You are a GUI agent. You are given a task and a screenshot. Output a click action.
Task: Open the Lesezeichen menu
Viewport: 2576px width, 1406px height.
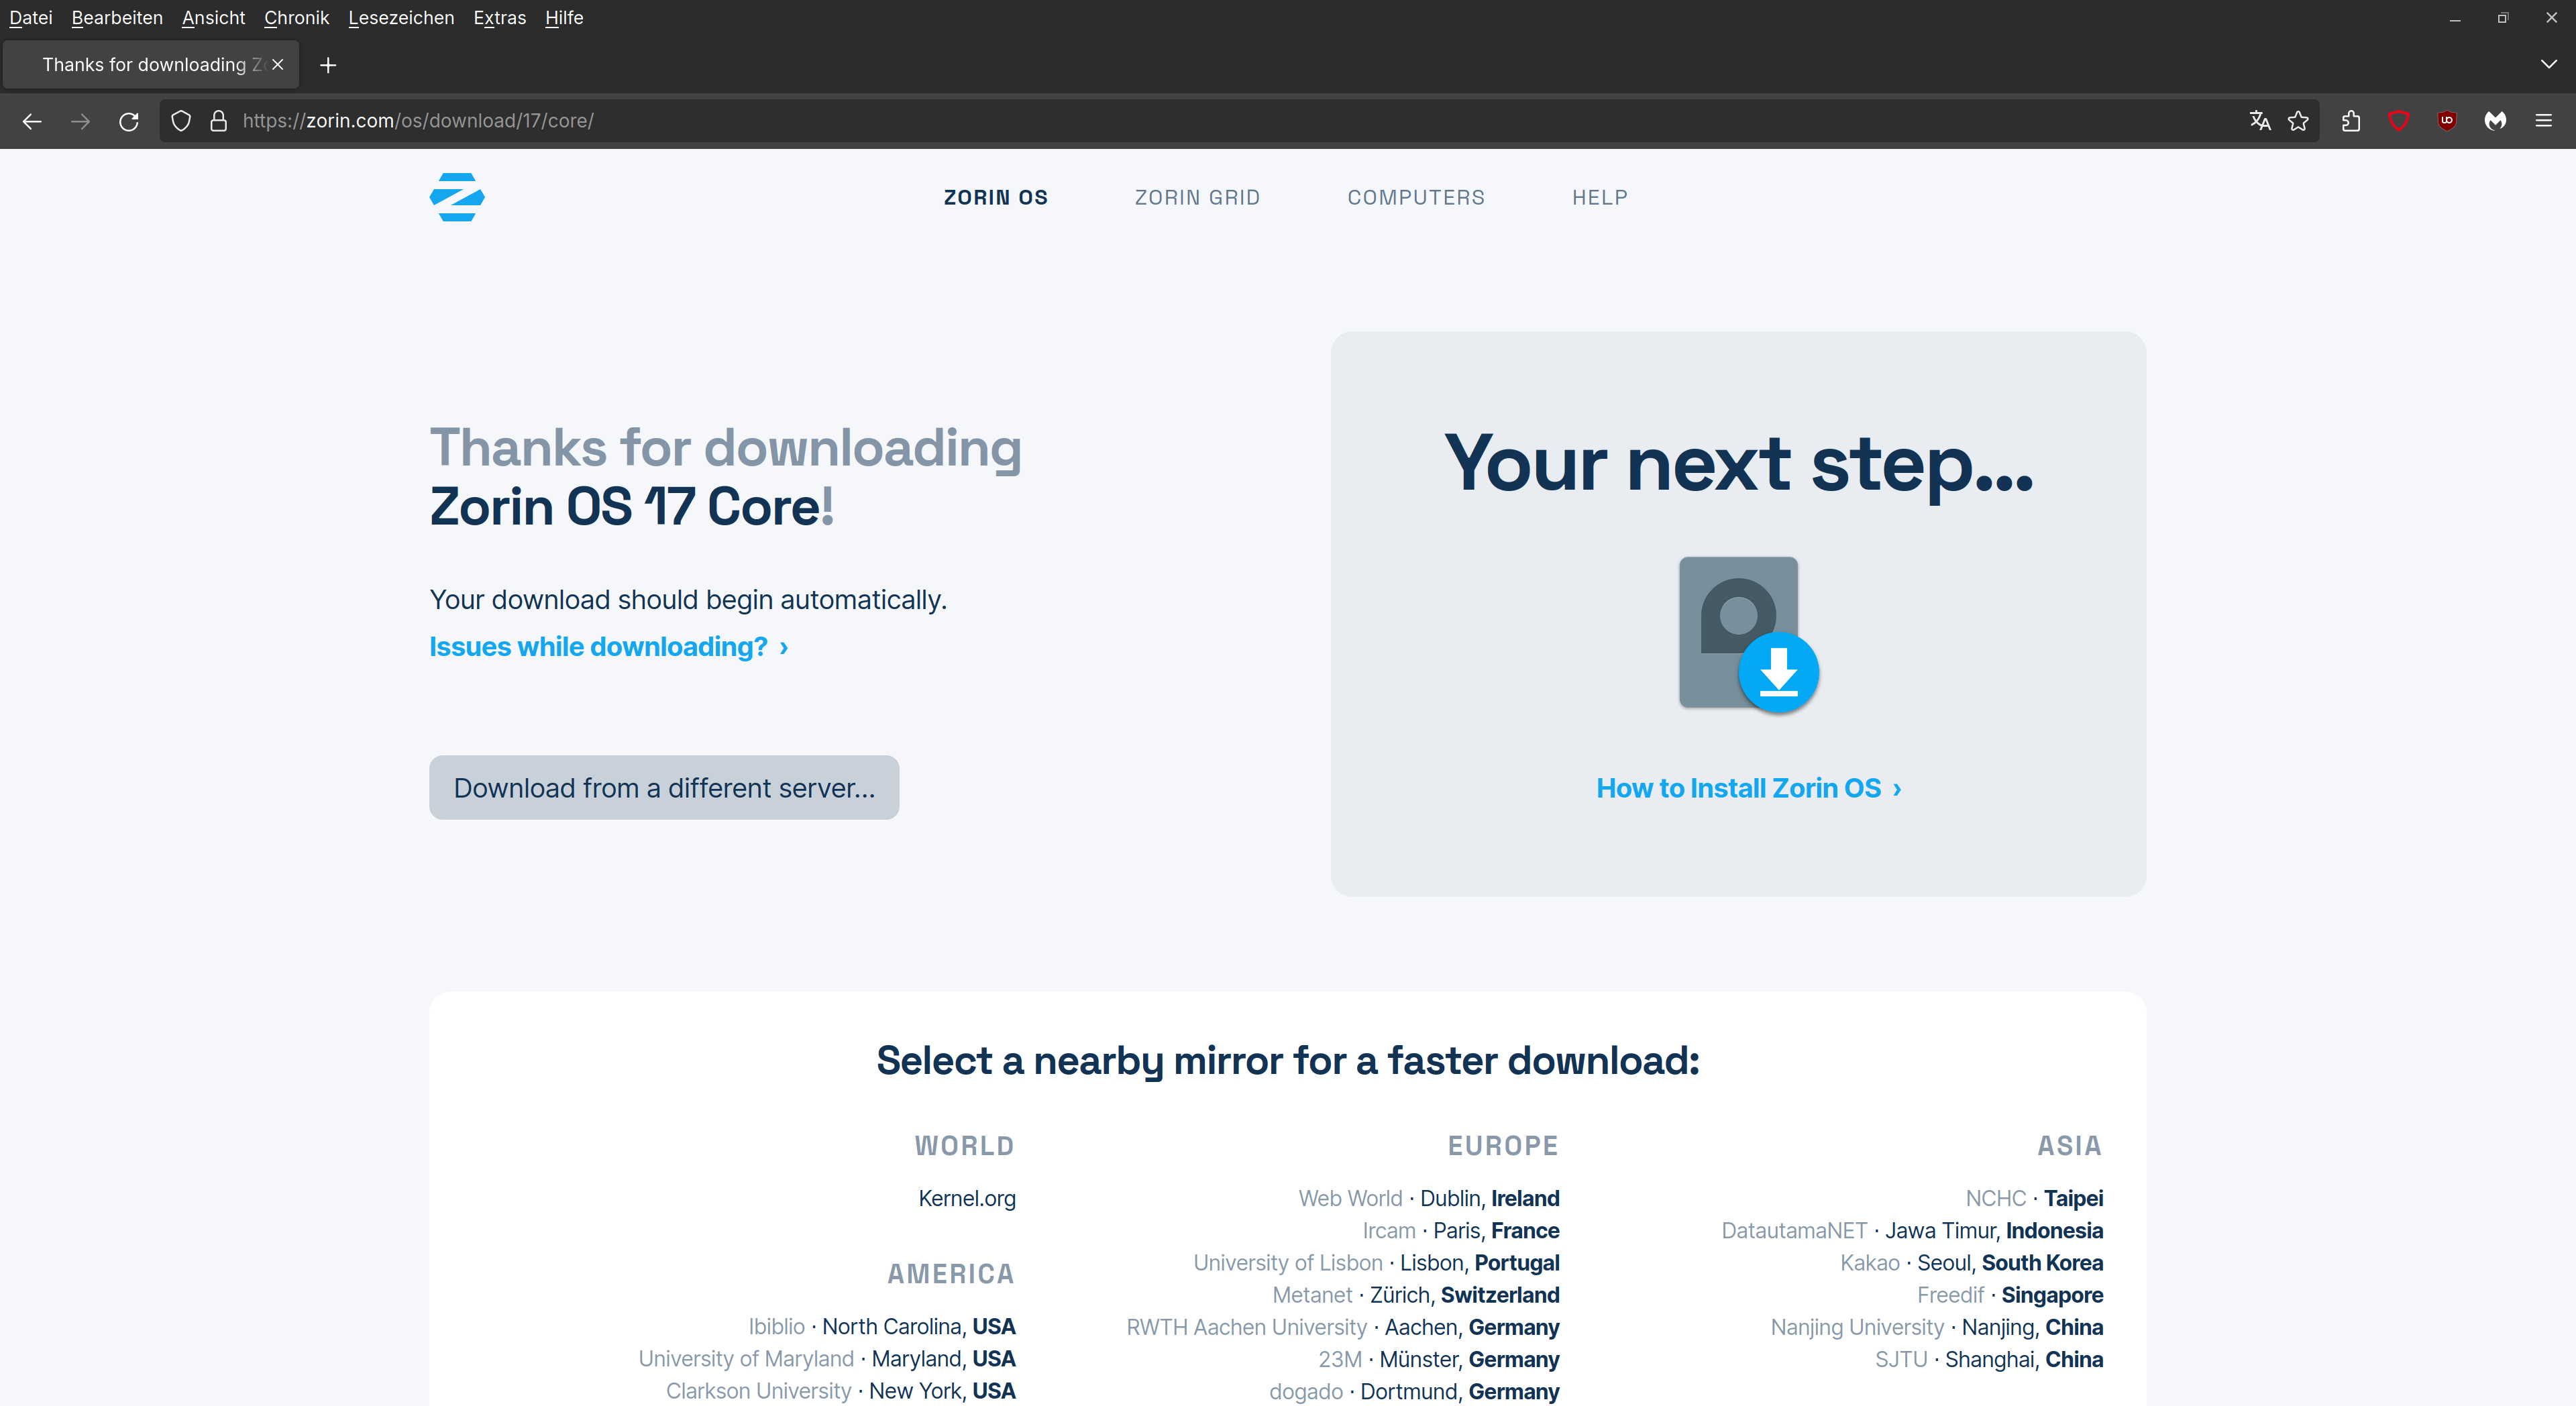coord(401,18)
